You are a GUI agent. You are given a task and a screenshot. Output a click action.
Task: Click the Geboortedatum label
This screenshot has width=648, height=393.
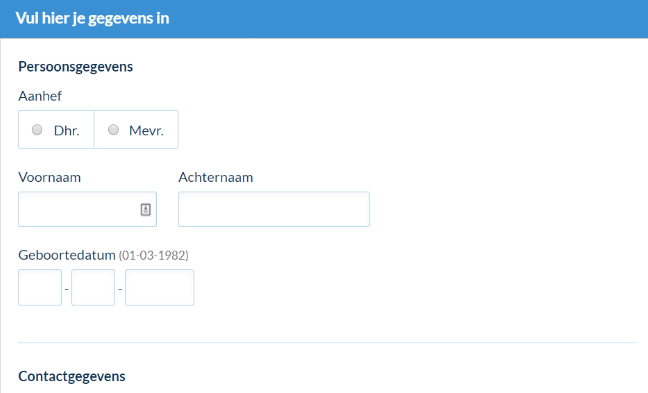click(x=67, y=255)
